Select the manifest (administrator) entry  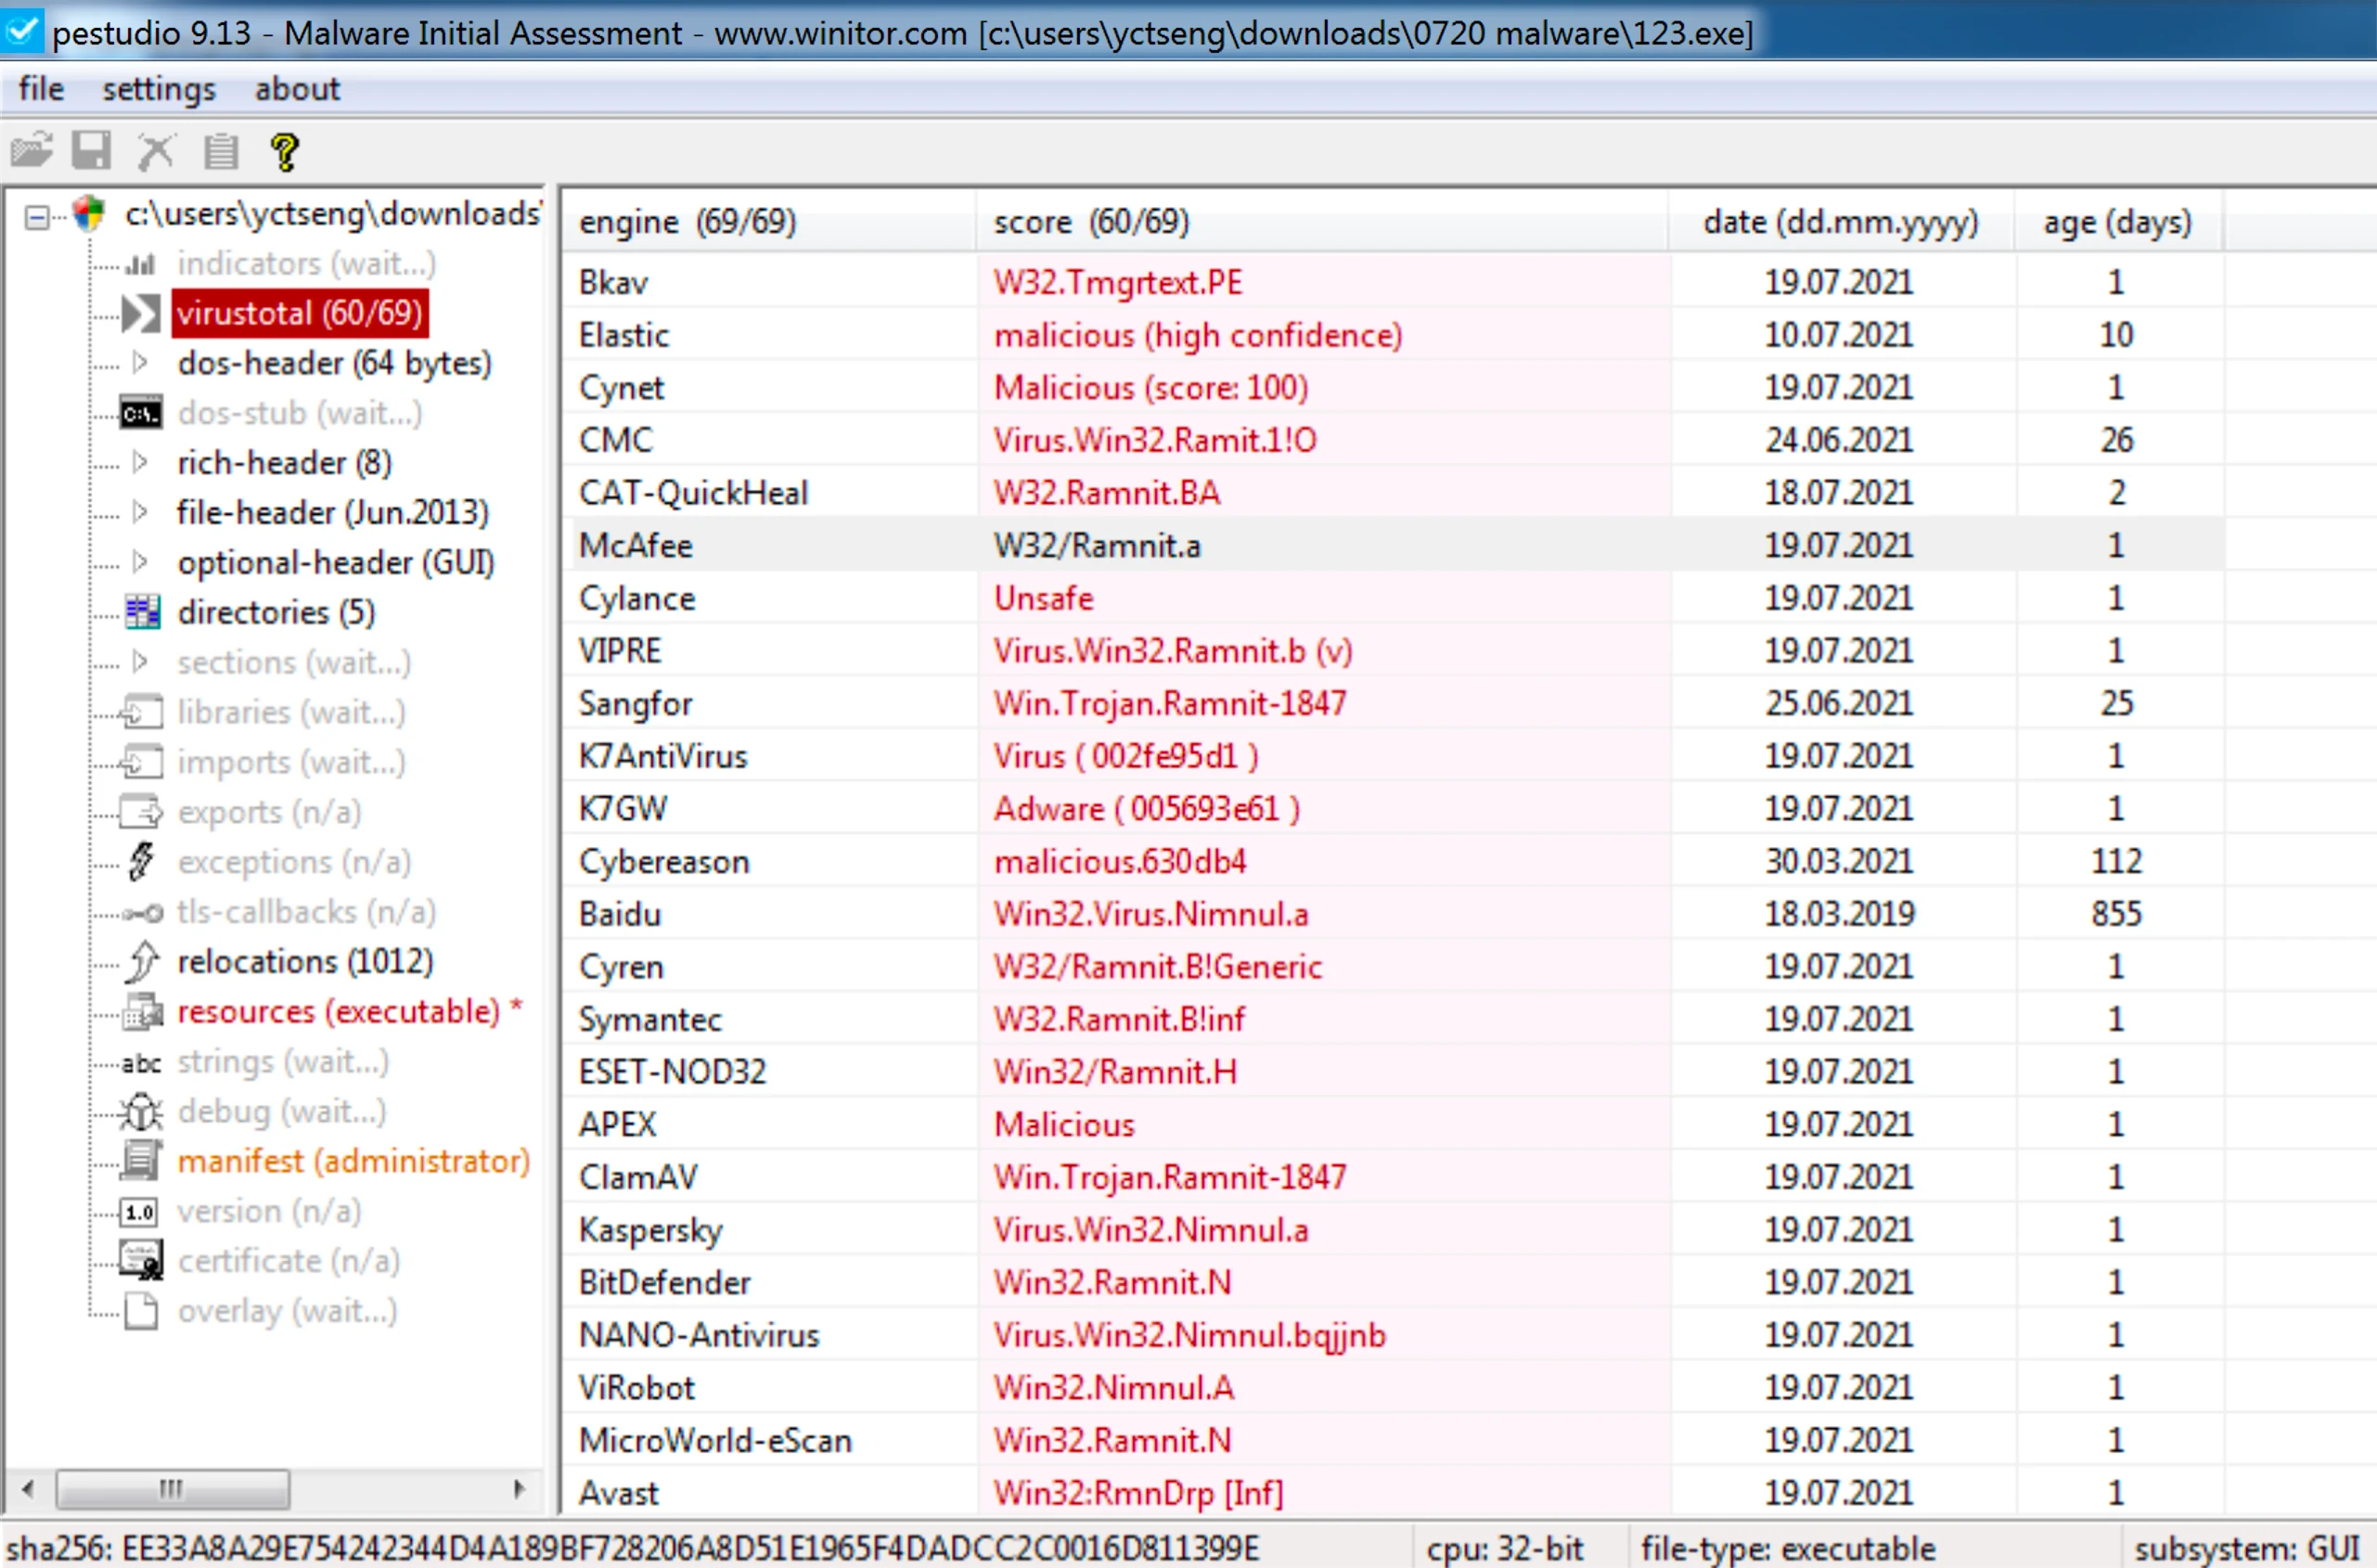point(353,1161)
